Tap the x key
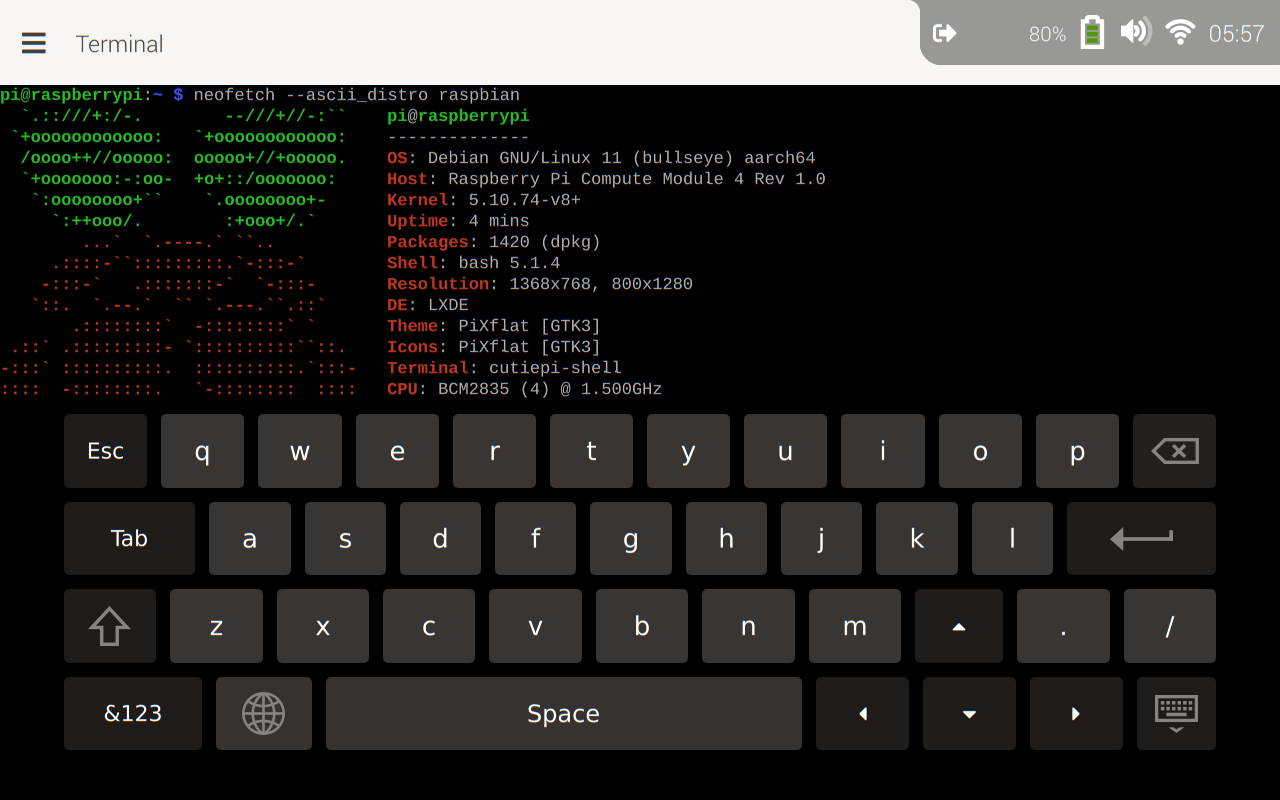 click(x=323, y=626)
